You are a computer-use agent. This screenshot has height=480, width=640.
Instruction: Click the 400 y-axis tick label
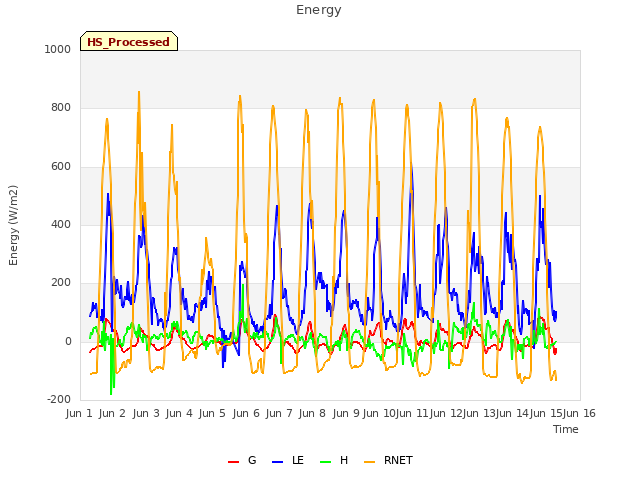[x=61, y=224]
